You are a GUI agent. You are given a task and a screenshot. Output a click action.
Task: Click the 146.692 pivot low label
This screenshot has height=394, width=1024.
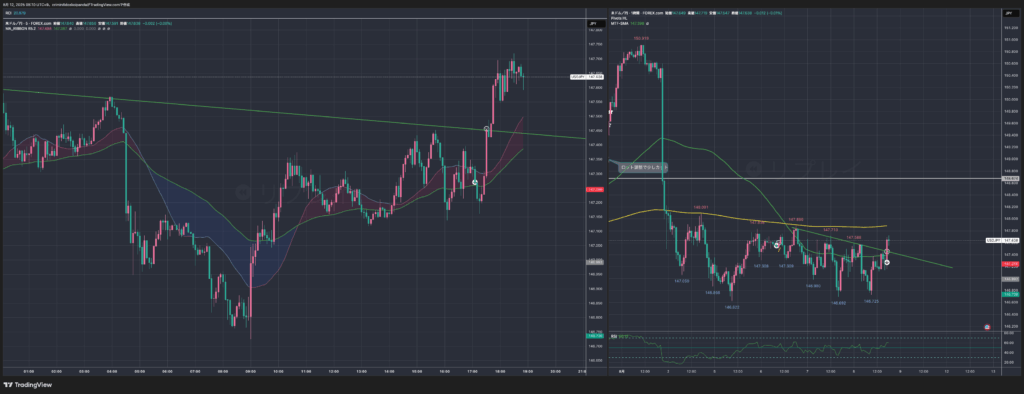839,303
